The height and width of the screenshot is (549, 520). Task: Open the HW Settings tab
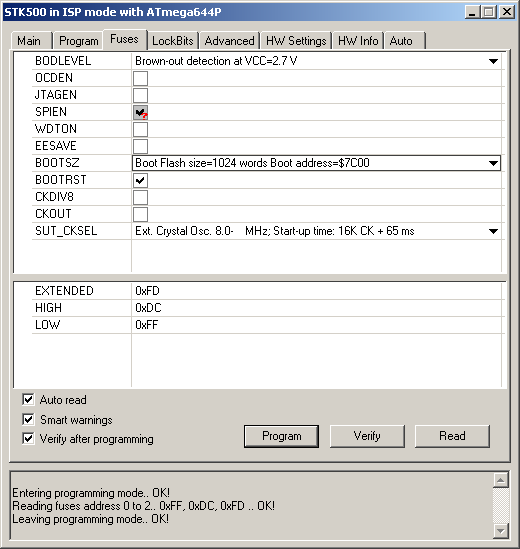[x=296, y=41]
